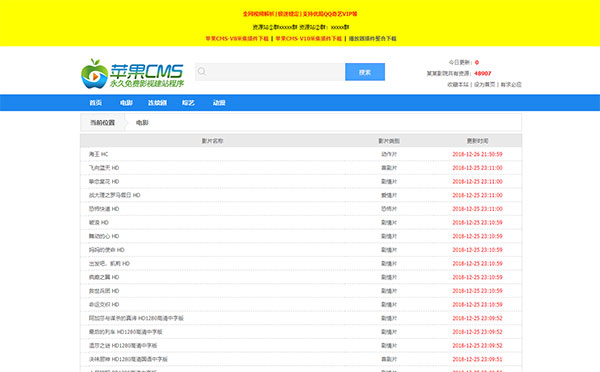
Task: Open the movie 舞动的心 HD
Action: [104, 236]
